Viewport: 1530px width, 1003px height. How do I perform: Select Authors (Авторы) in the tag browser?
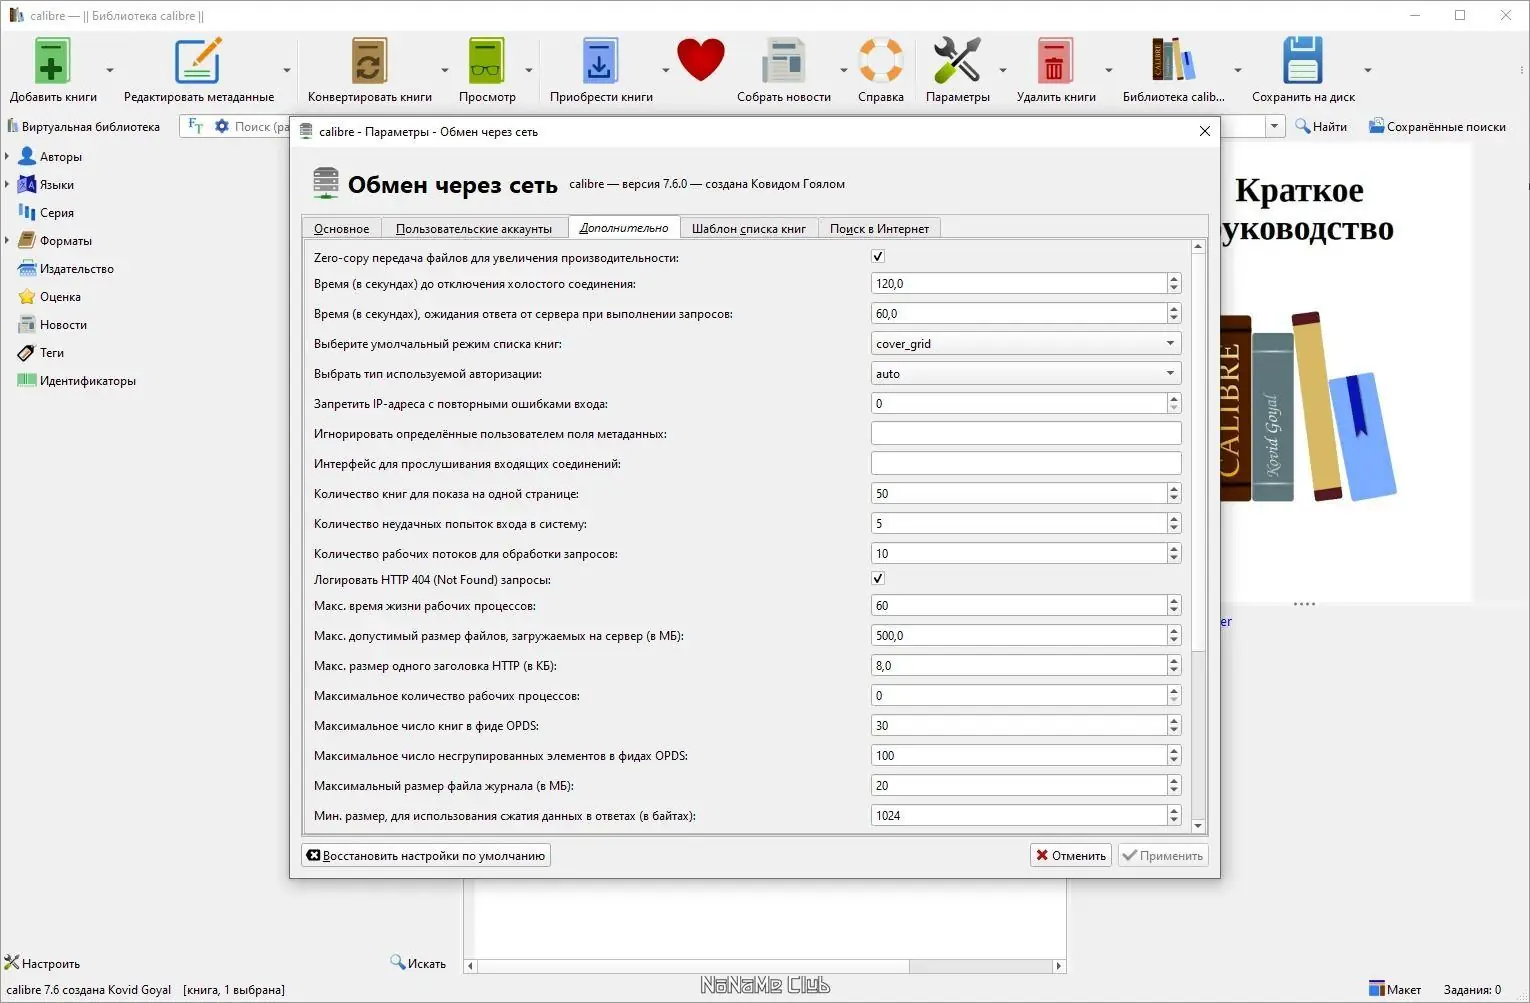coord(60,157)
